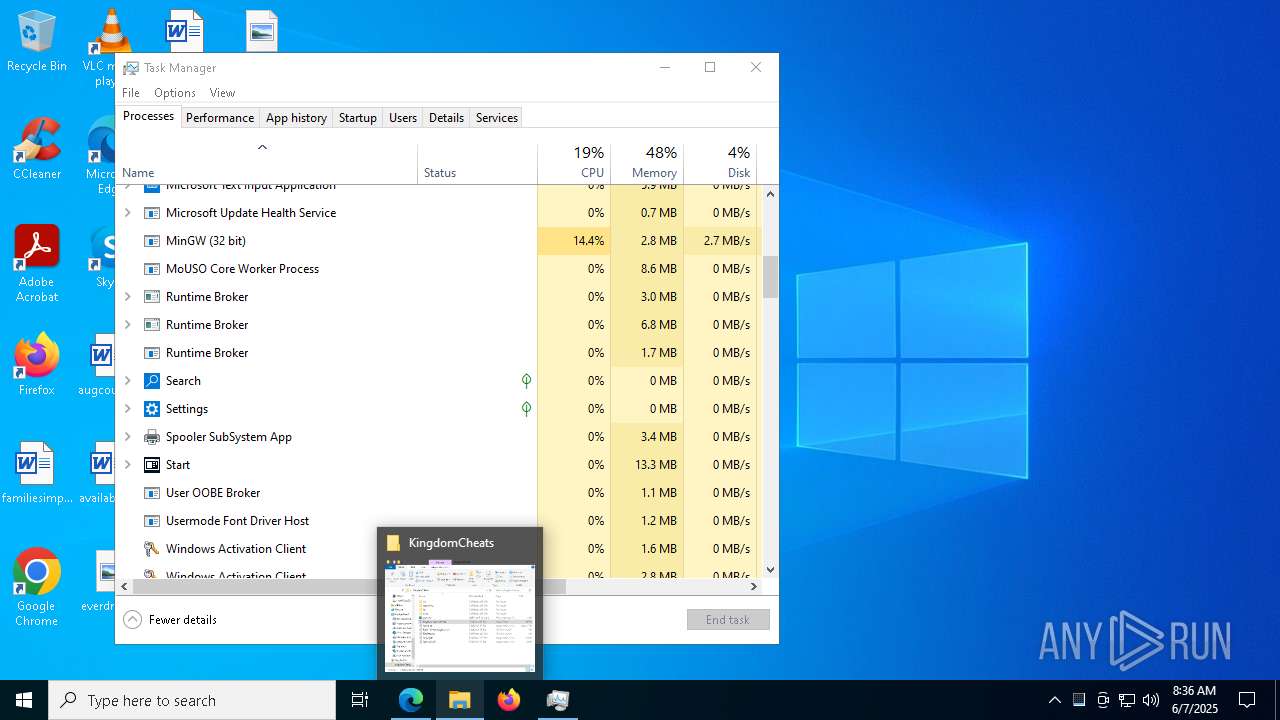Screen dimensions: 1280x720
Task: Click the green leaf status icon for Search
Action: tap(526, 381)
